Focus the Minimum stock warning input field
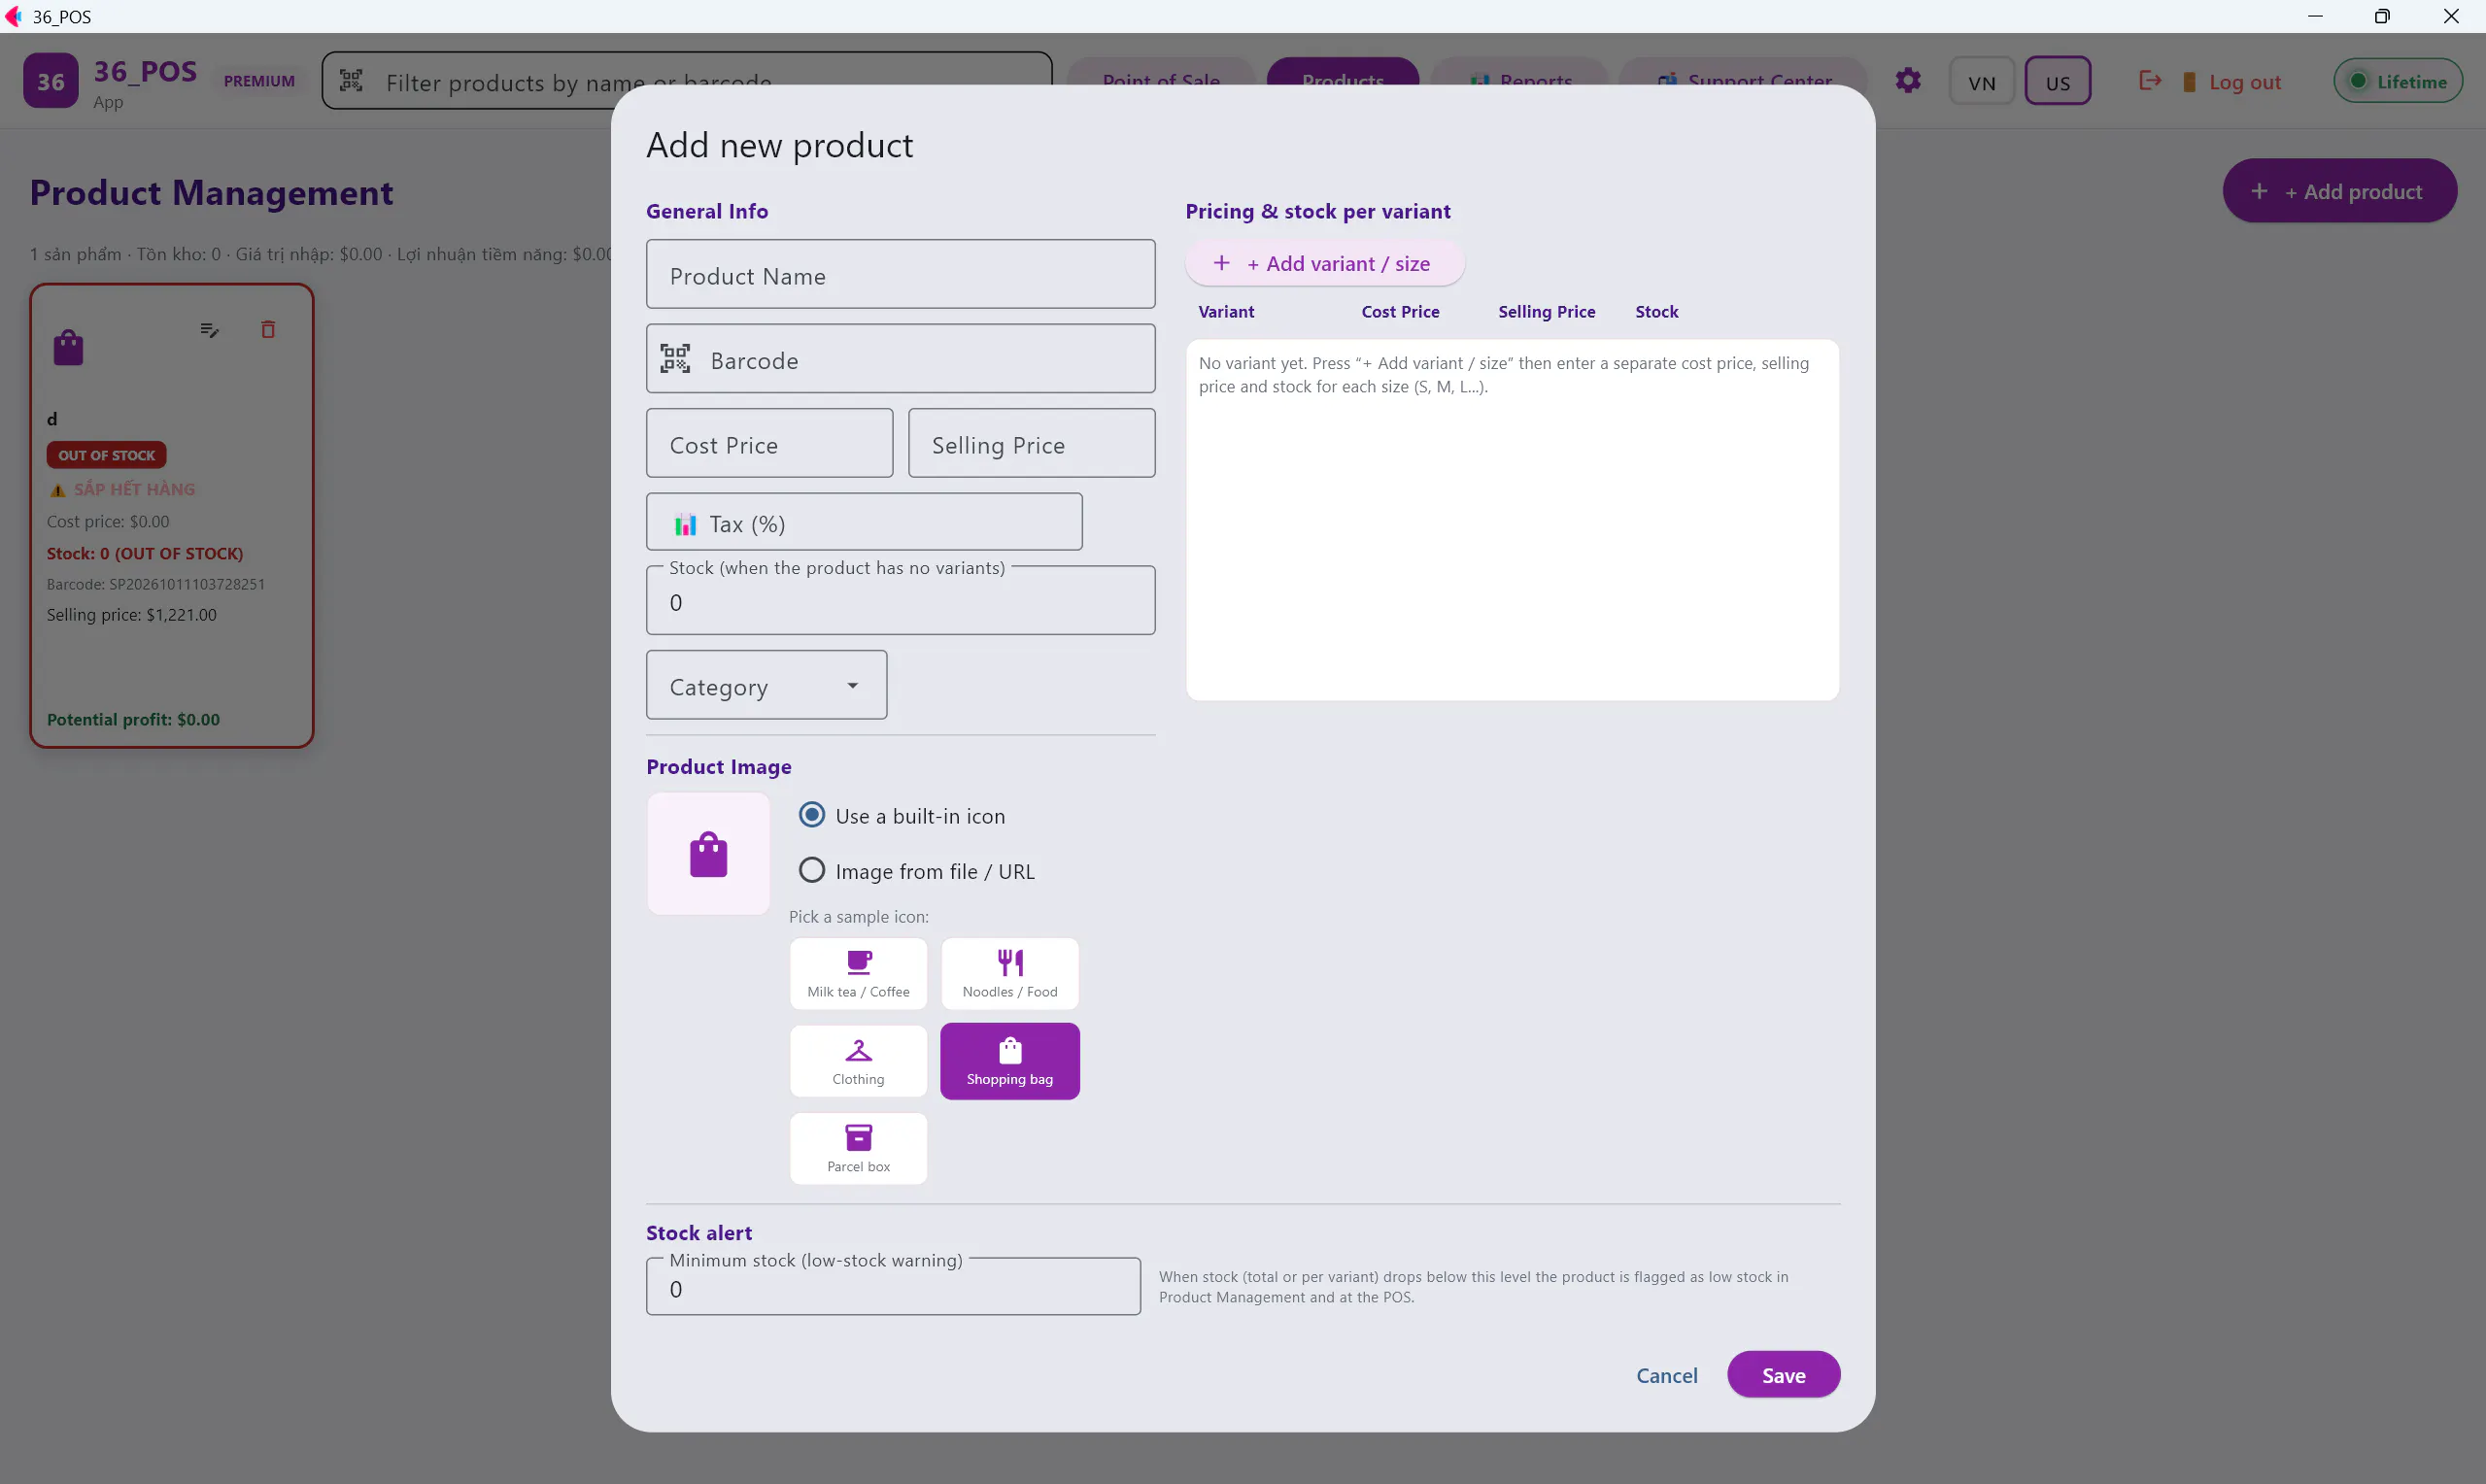 (893, 1287)
